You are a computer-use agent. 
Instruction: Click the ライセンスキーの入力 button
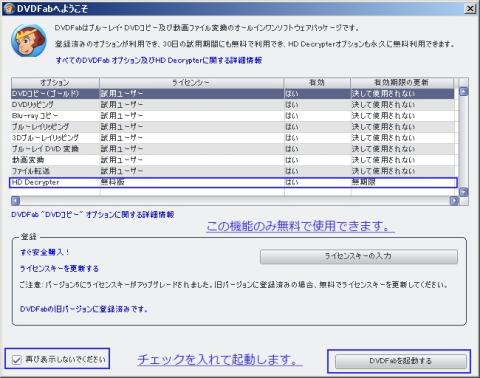click(359, 256)
